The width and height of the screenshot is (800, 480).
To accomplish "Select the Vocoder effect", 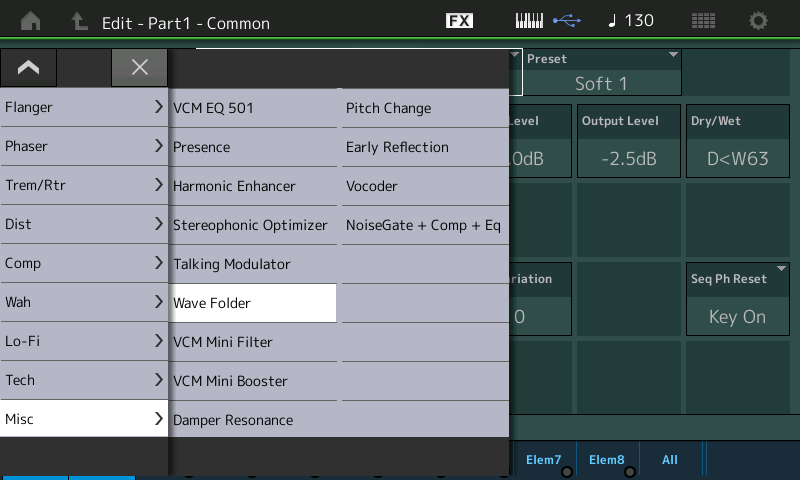I will pos(425,186).
